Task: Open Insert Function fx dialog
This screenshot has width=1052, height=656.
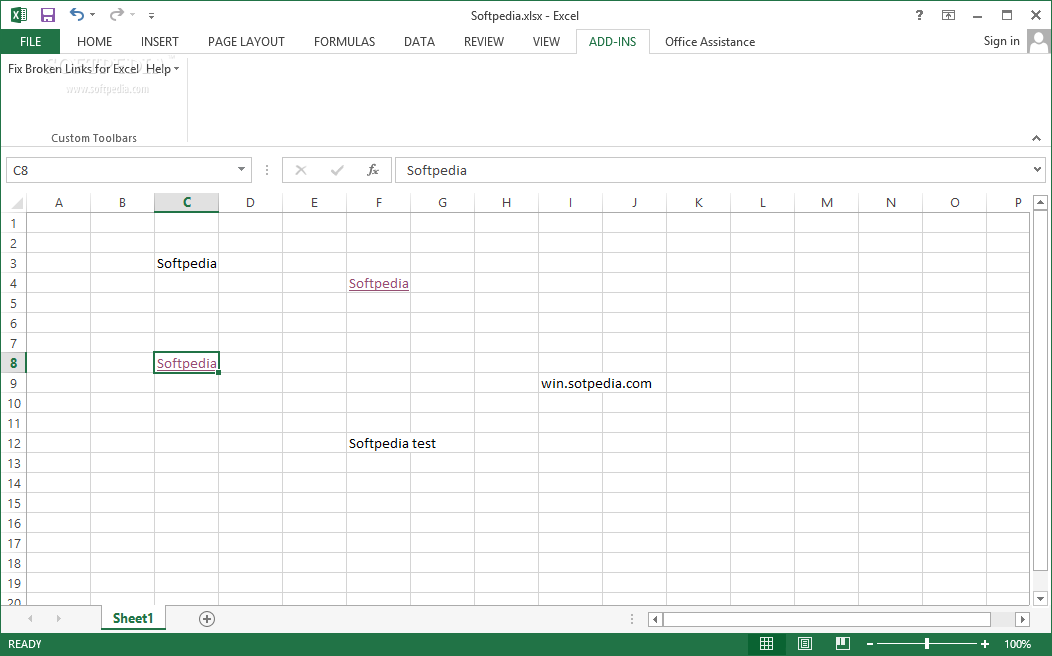Action: point(373,170)
